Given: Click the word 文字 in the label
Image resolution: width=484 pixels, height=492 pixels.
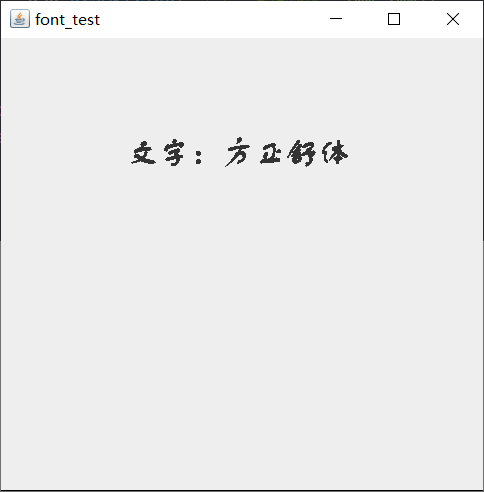Looking at the screenshot, I should 158,154.
